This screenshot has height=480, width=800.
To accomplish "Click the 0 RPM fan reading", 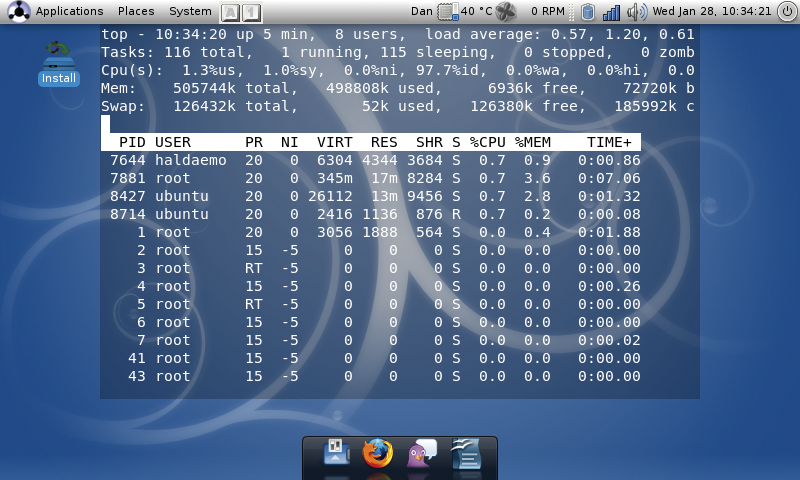I will tap(547, 11).
